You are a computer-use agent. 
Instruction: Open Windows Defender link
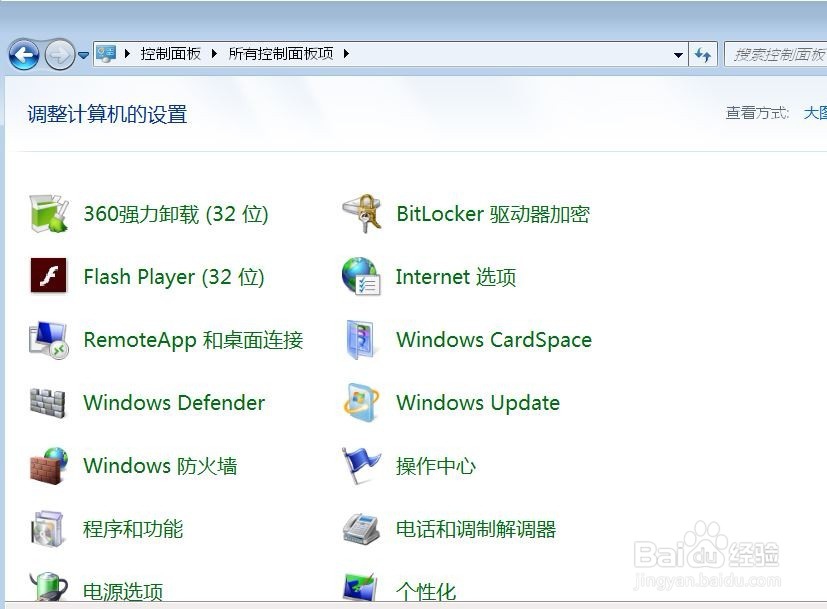tap(174, 403)
